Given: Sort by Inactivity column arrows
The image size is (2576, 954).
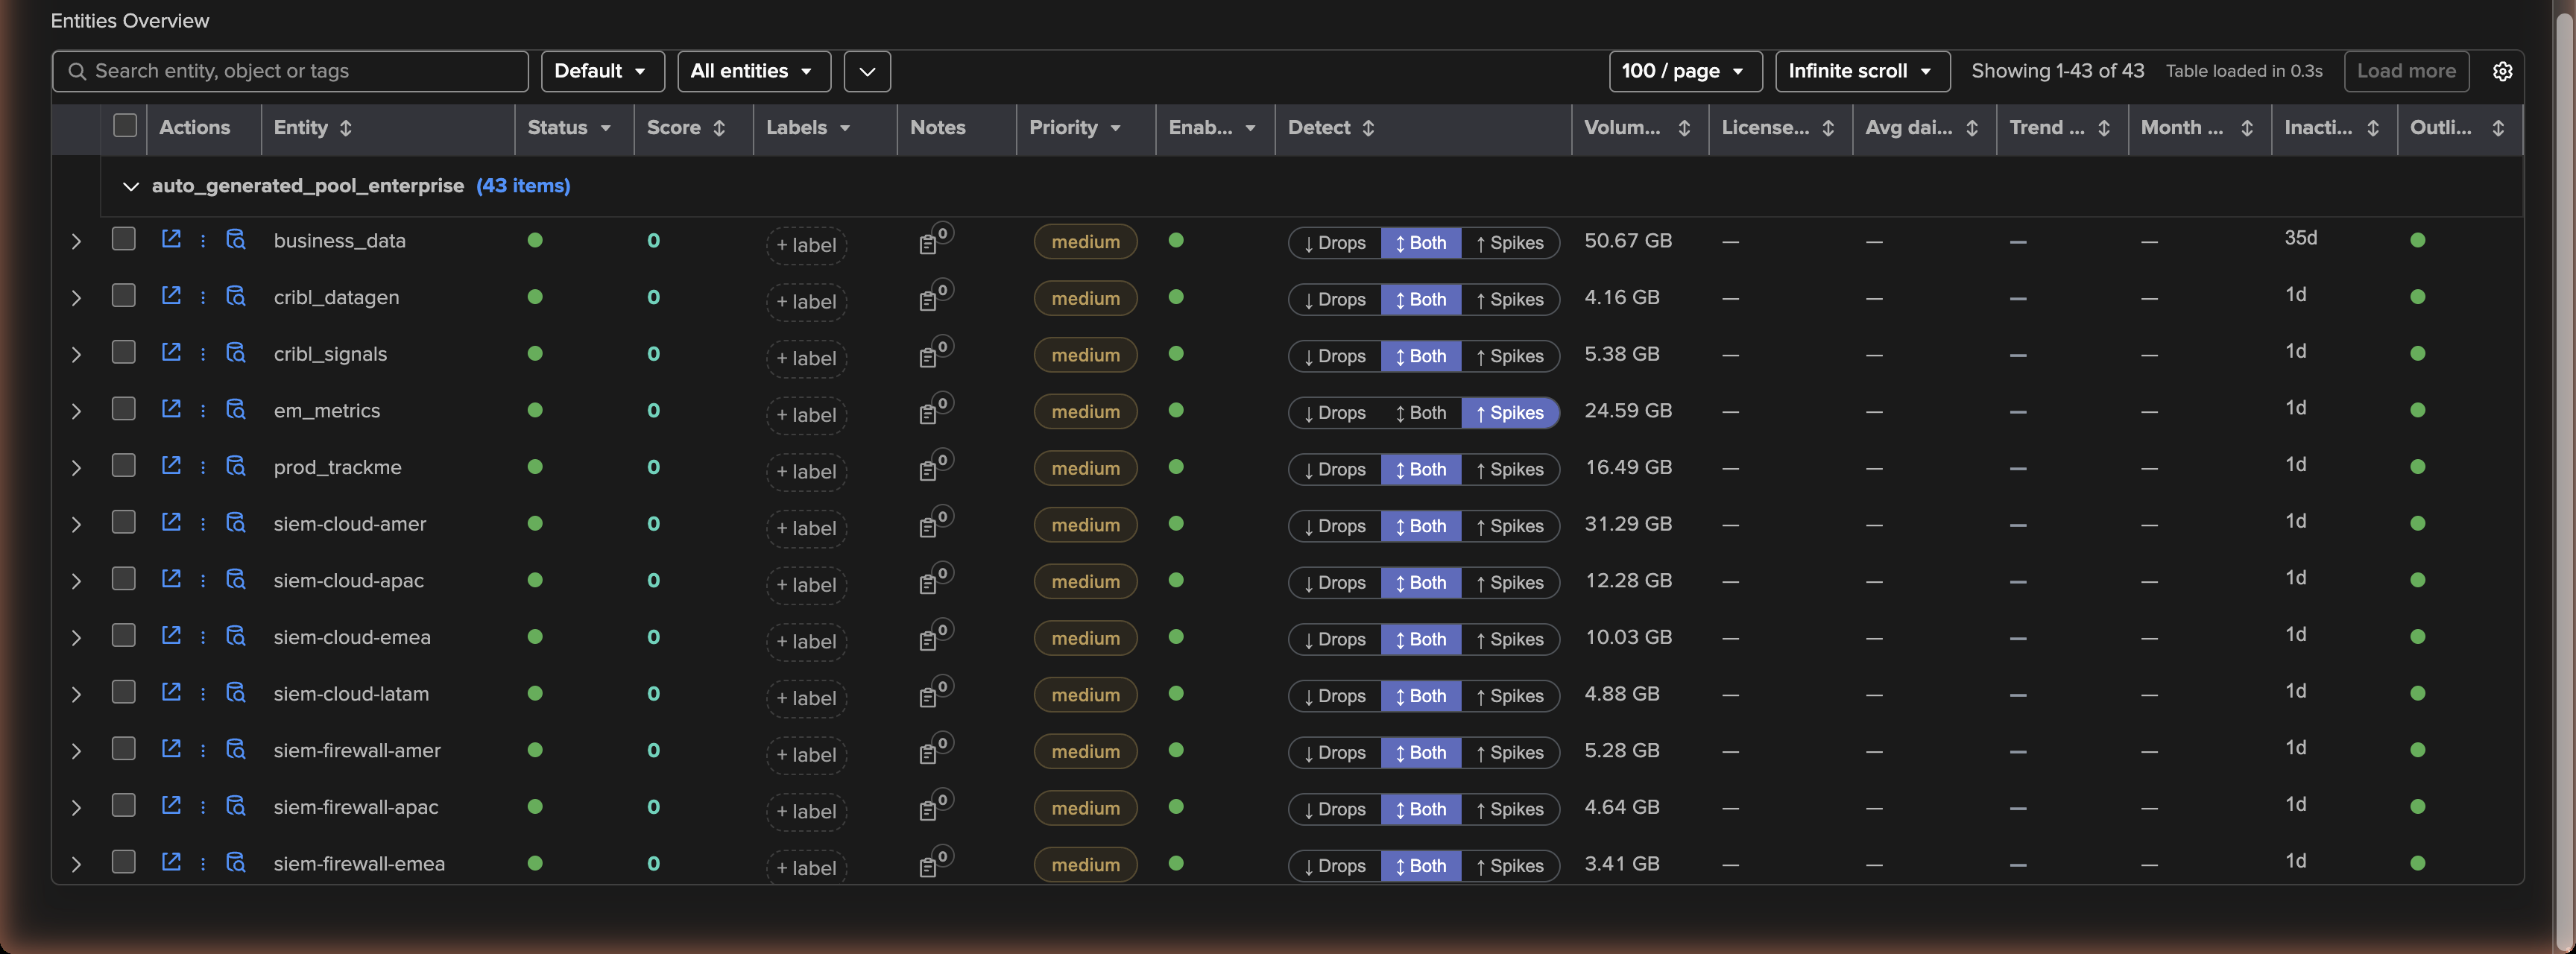Looking at the screenshot, I should click(2373, 128).
